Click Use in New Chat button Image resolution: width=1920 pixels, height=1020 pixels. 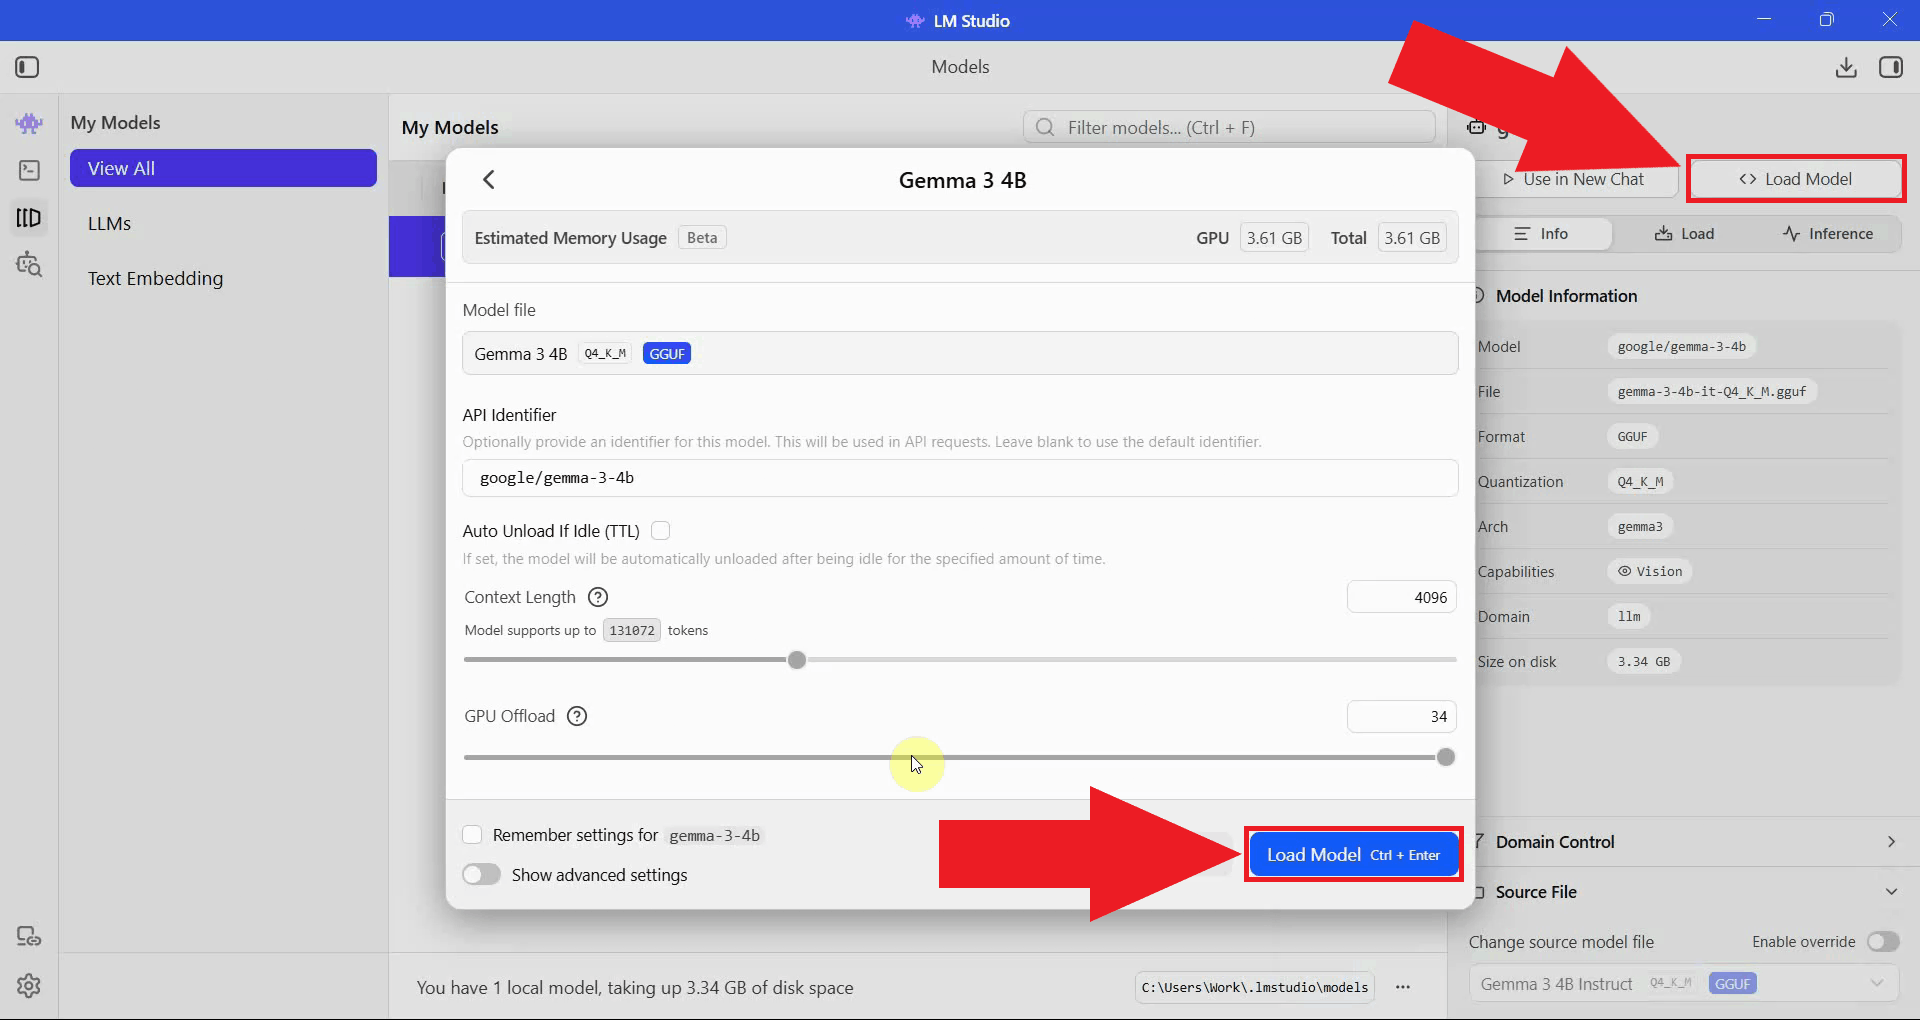(1574, 180)
